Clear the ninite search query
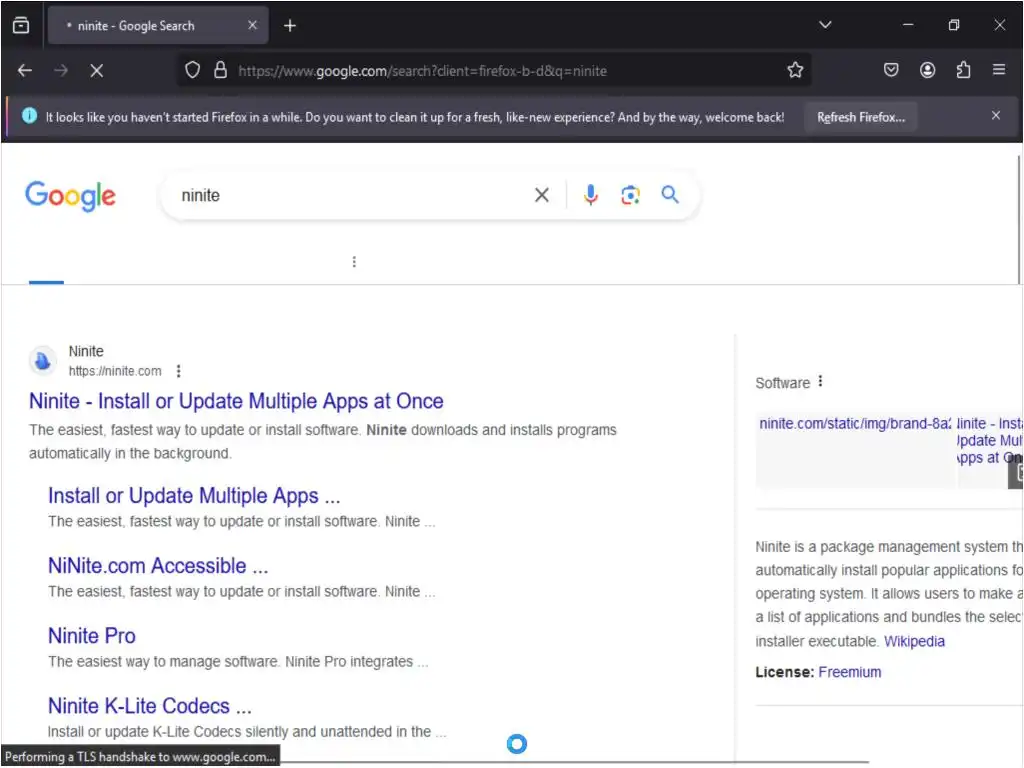 click(541, 195)
